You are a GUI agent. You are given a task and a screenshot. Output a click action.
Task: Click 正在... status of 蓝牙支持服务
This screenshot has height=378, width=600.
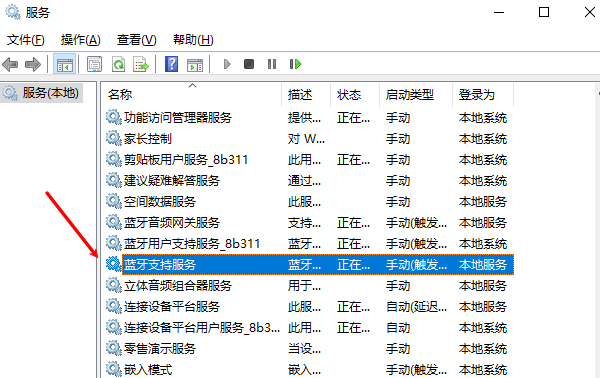tap(353, 265)
